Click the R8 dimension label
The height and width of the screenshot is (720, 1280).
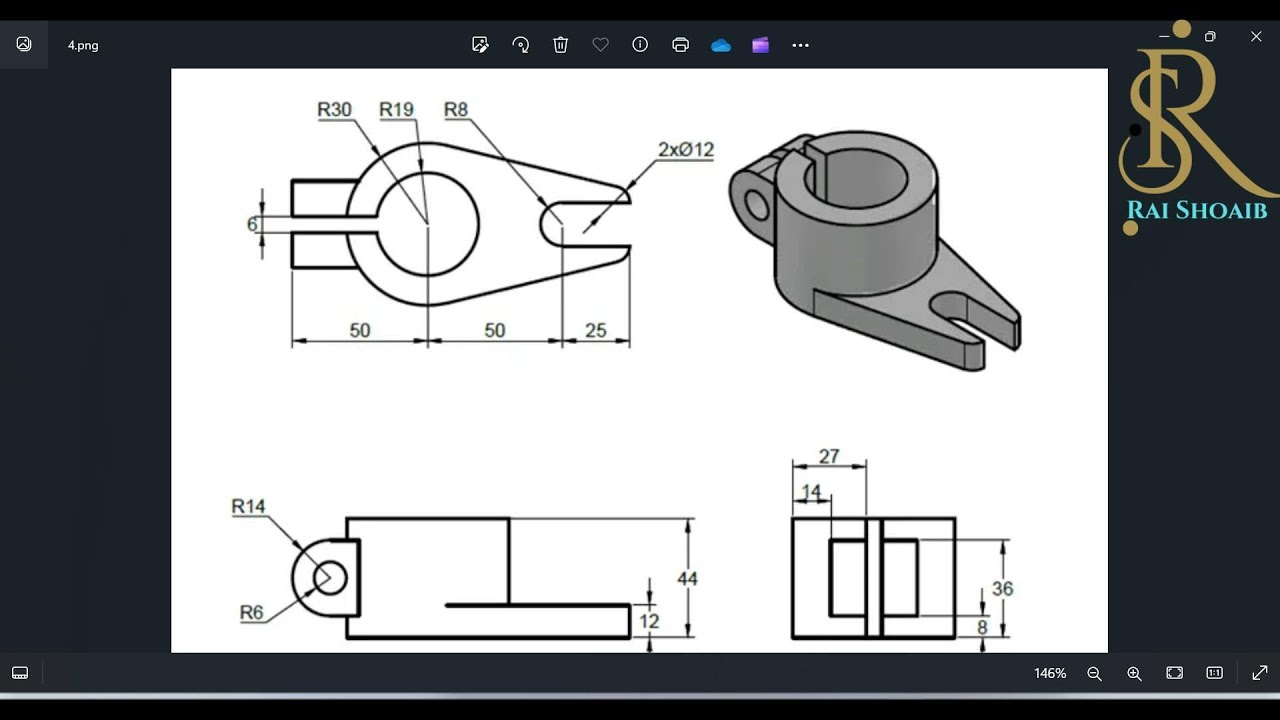point(456,110)
